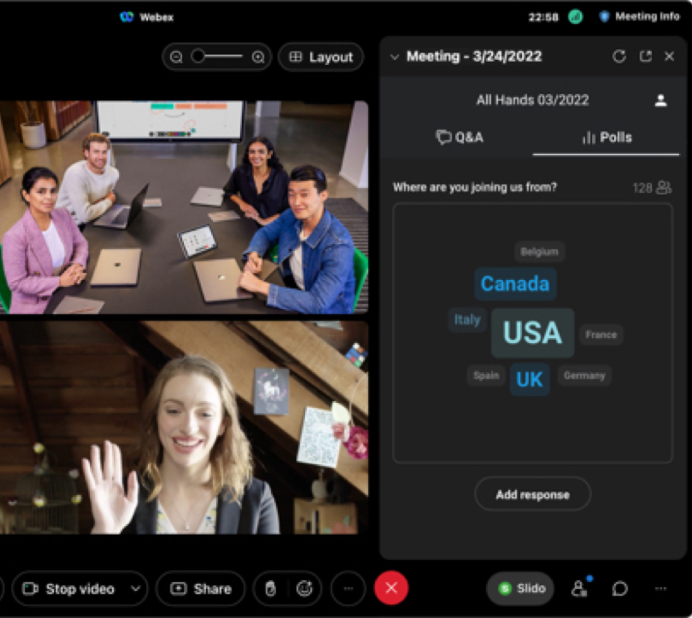
Task: Open Meeting Info in title bar
Action: tap(638, 16)
